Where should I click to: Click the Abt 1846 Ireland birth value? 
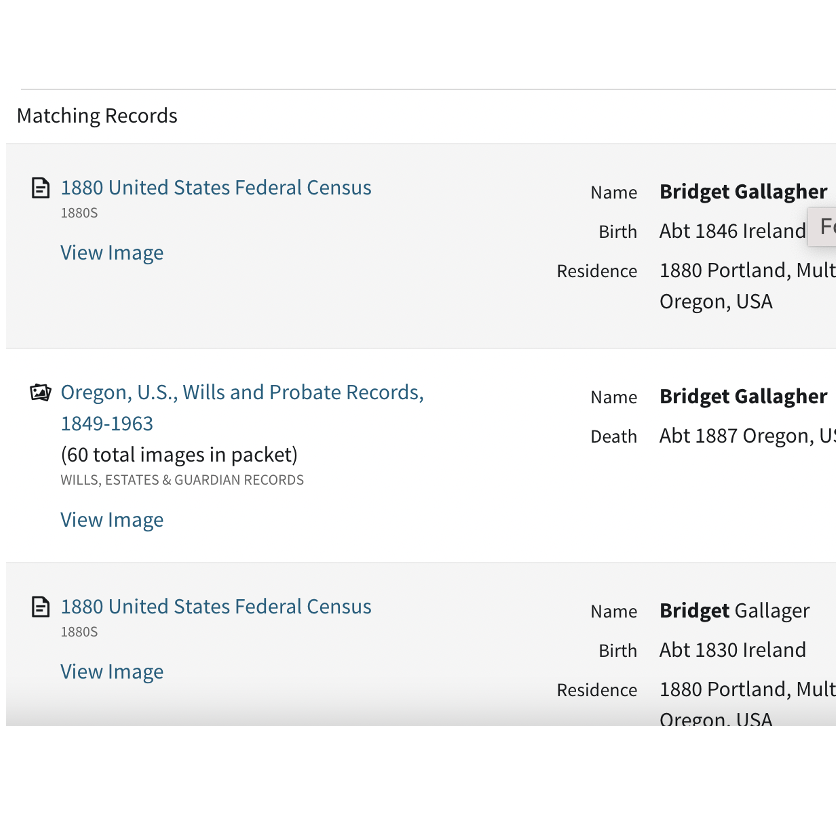point(733,231)
